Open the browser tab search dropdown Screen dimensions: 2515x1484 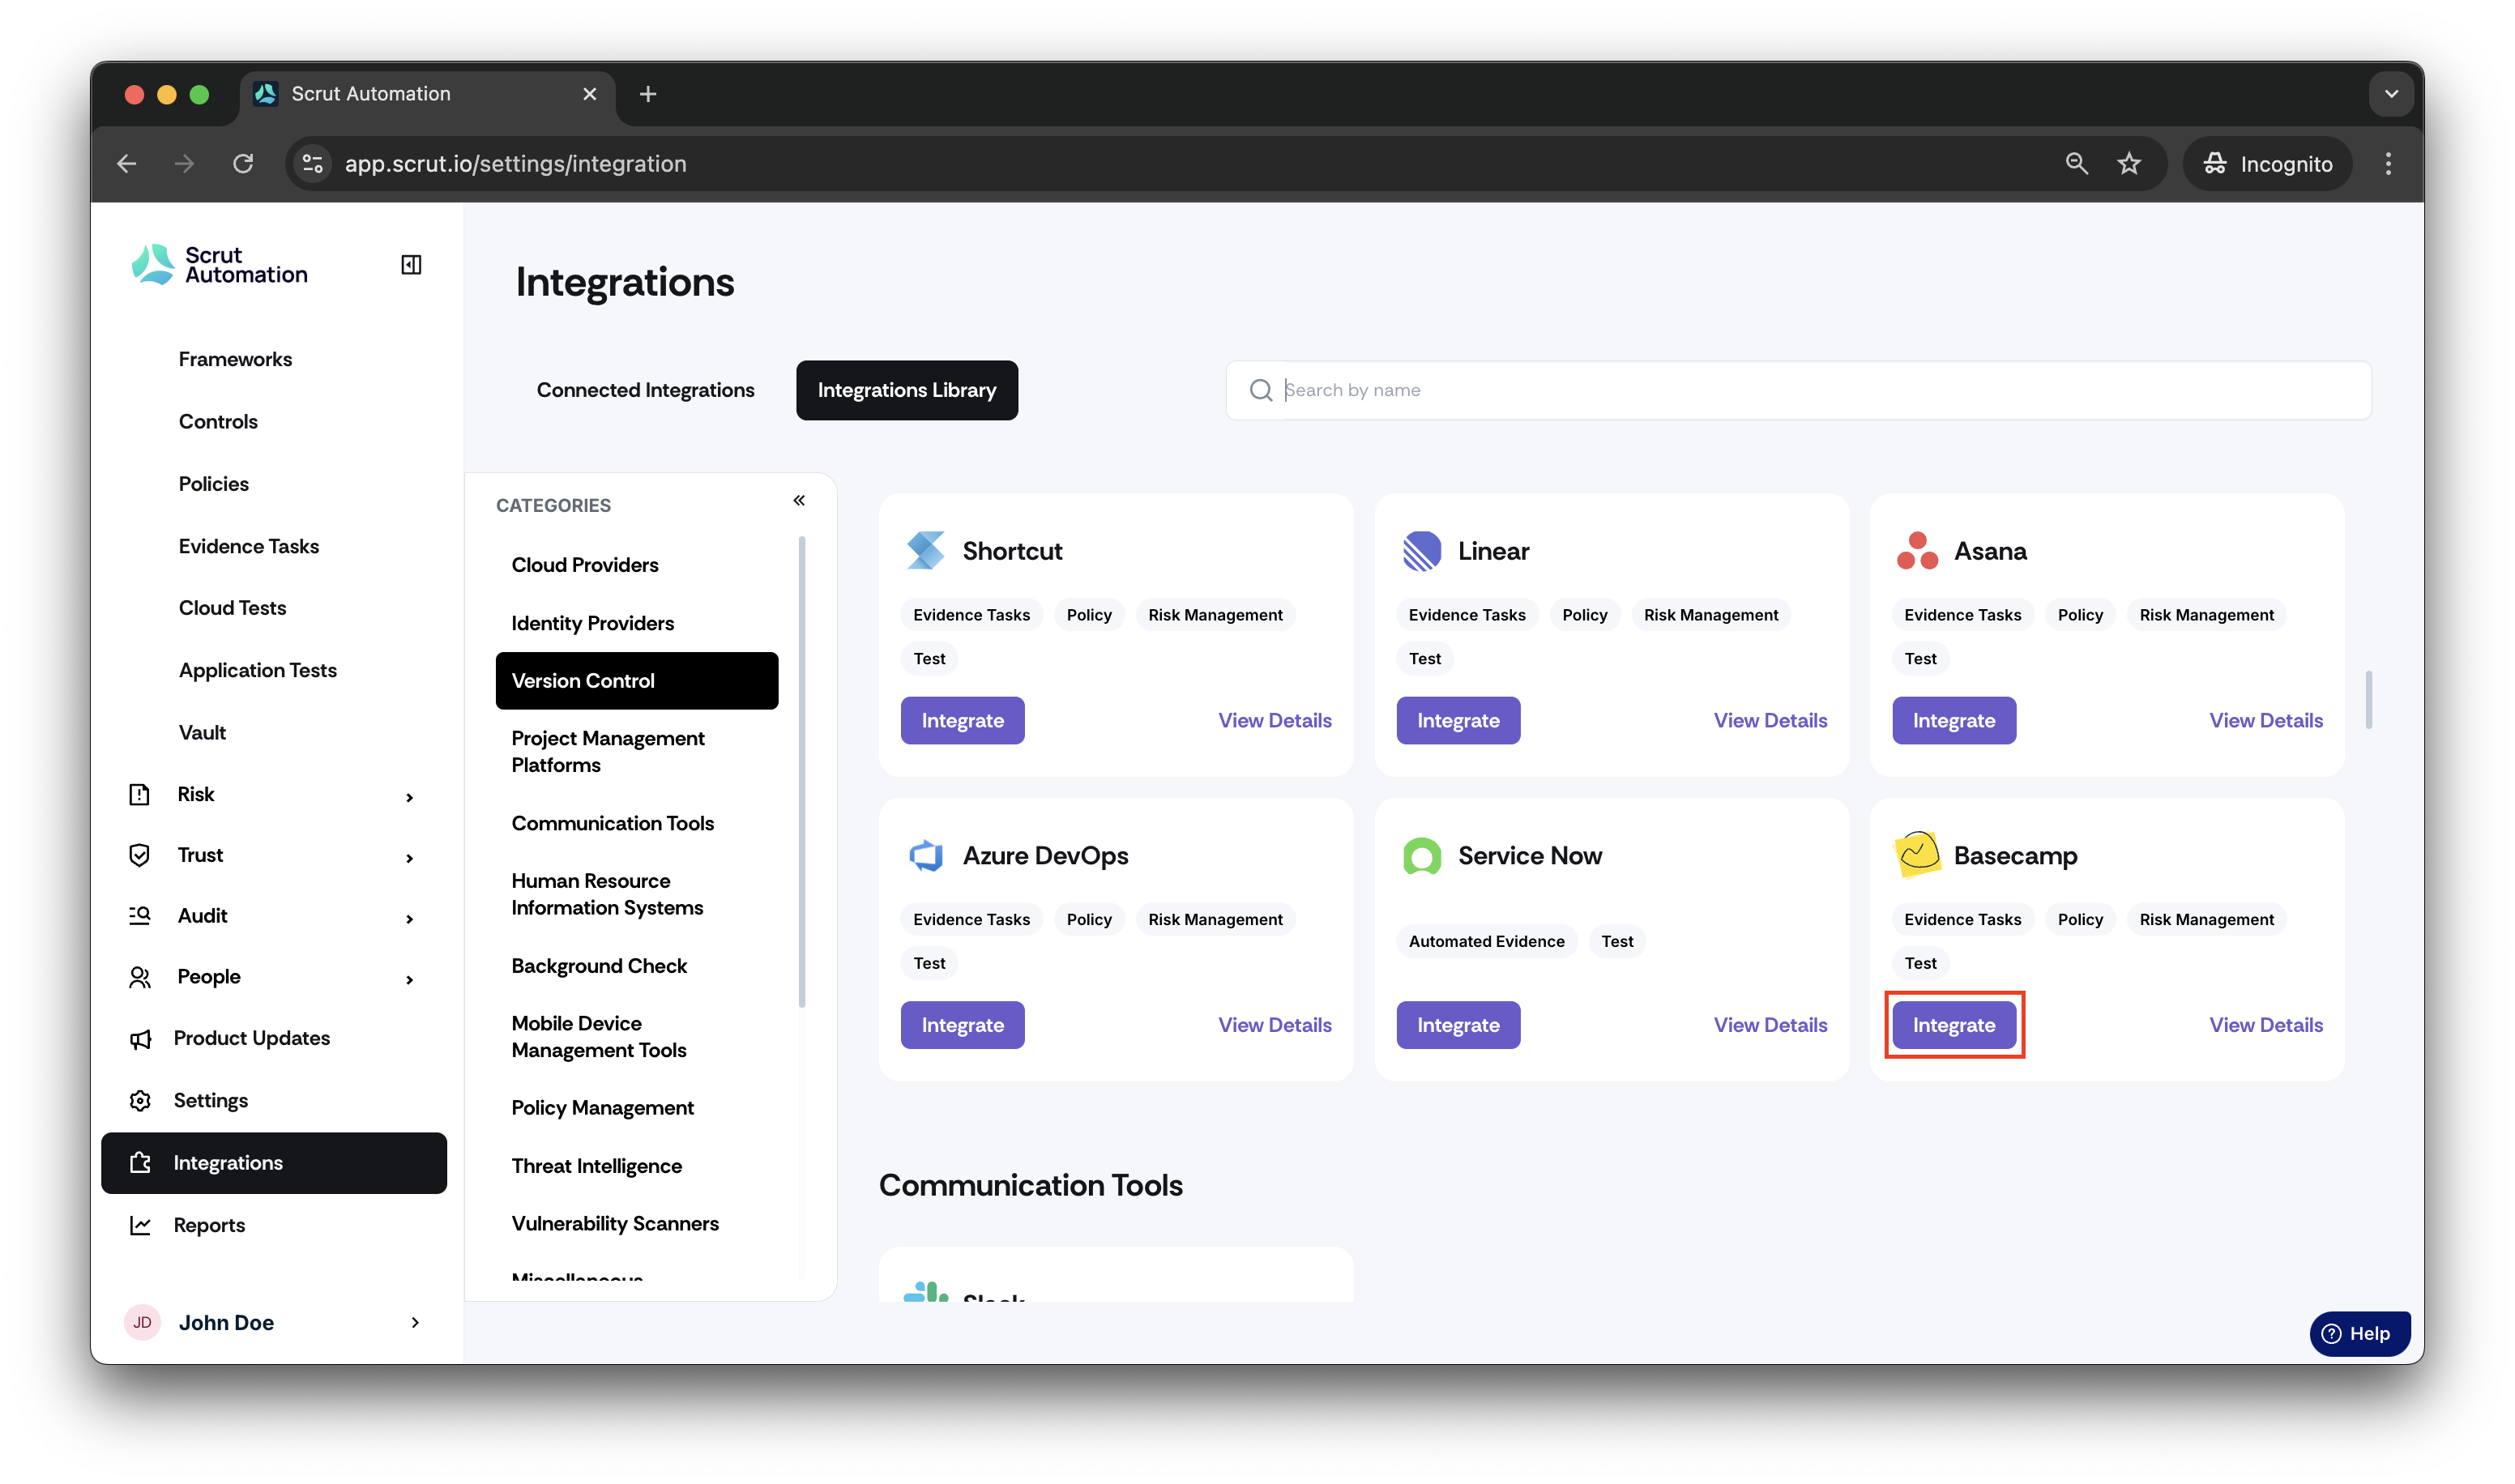pyautogui.click(x=2391, y=94)
